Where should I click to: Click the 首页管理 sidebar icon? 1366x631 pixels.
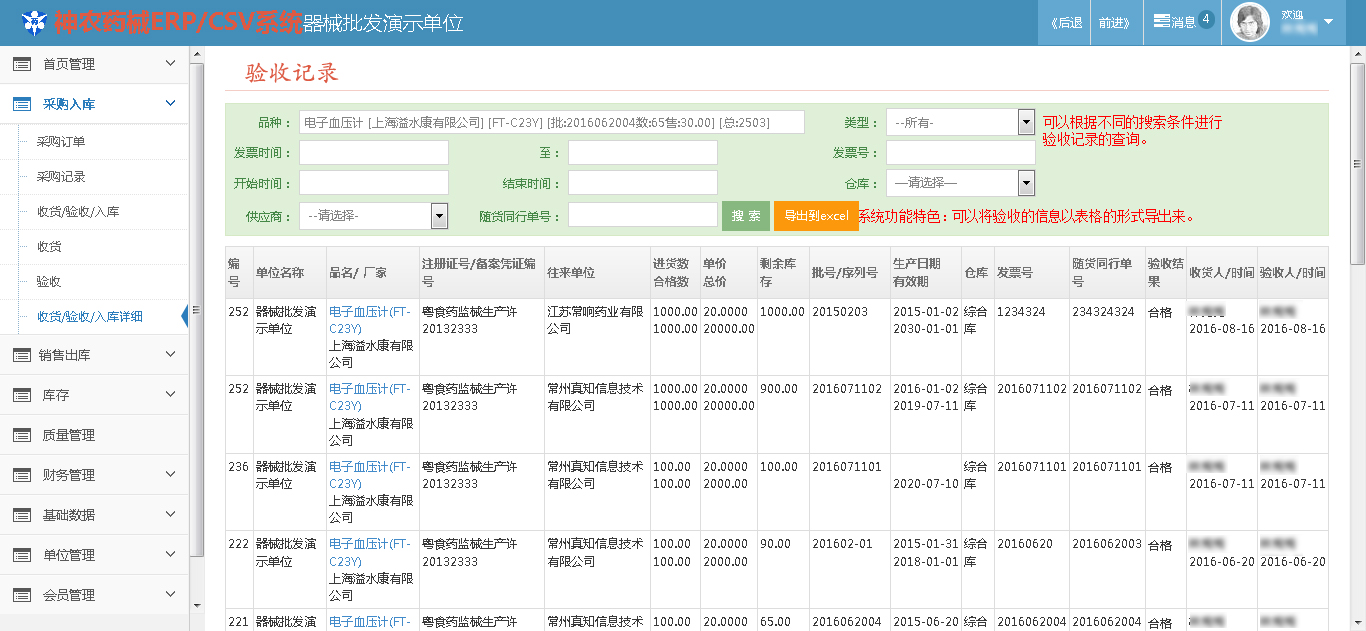22,64
